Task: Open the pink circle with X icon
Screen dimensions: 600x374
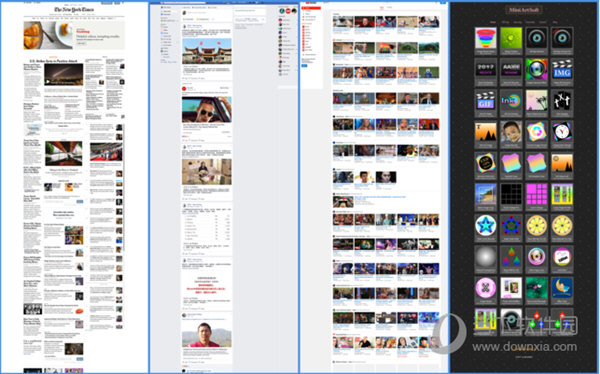Action: 486,287
